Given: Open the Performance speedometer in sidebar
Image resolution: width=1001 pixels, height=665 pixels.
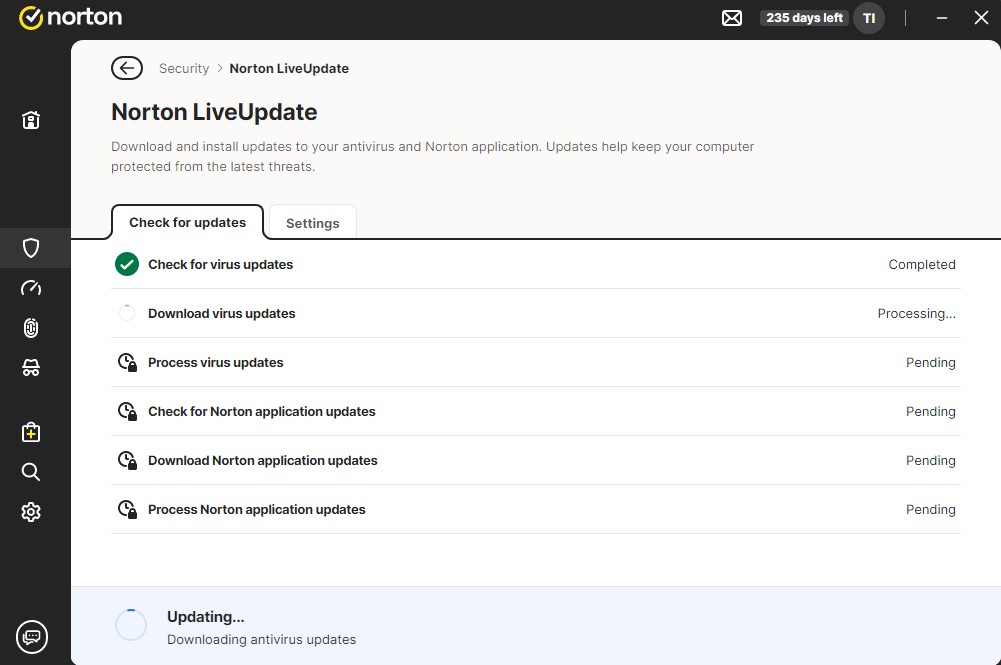Looking at the screenshot, I should point(31,288).
